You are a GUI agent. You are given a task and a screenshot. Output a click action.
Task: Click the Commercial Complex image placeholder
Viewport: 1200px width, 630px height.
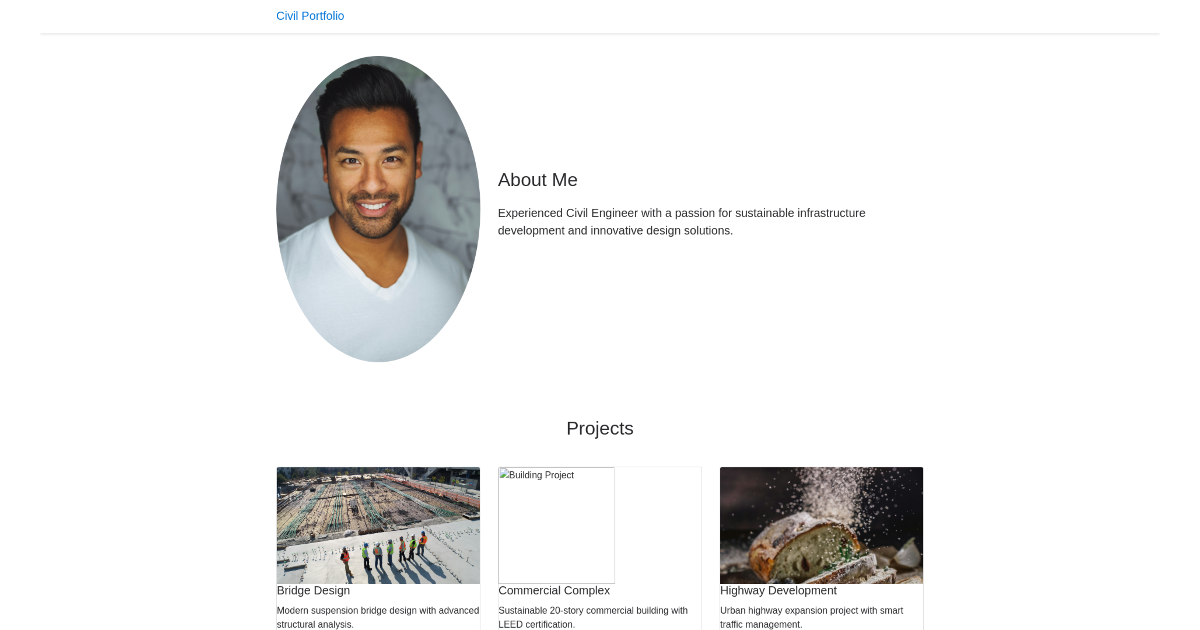click(x=556, y=525)
